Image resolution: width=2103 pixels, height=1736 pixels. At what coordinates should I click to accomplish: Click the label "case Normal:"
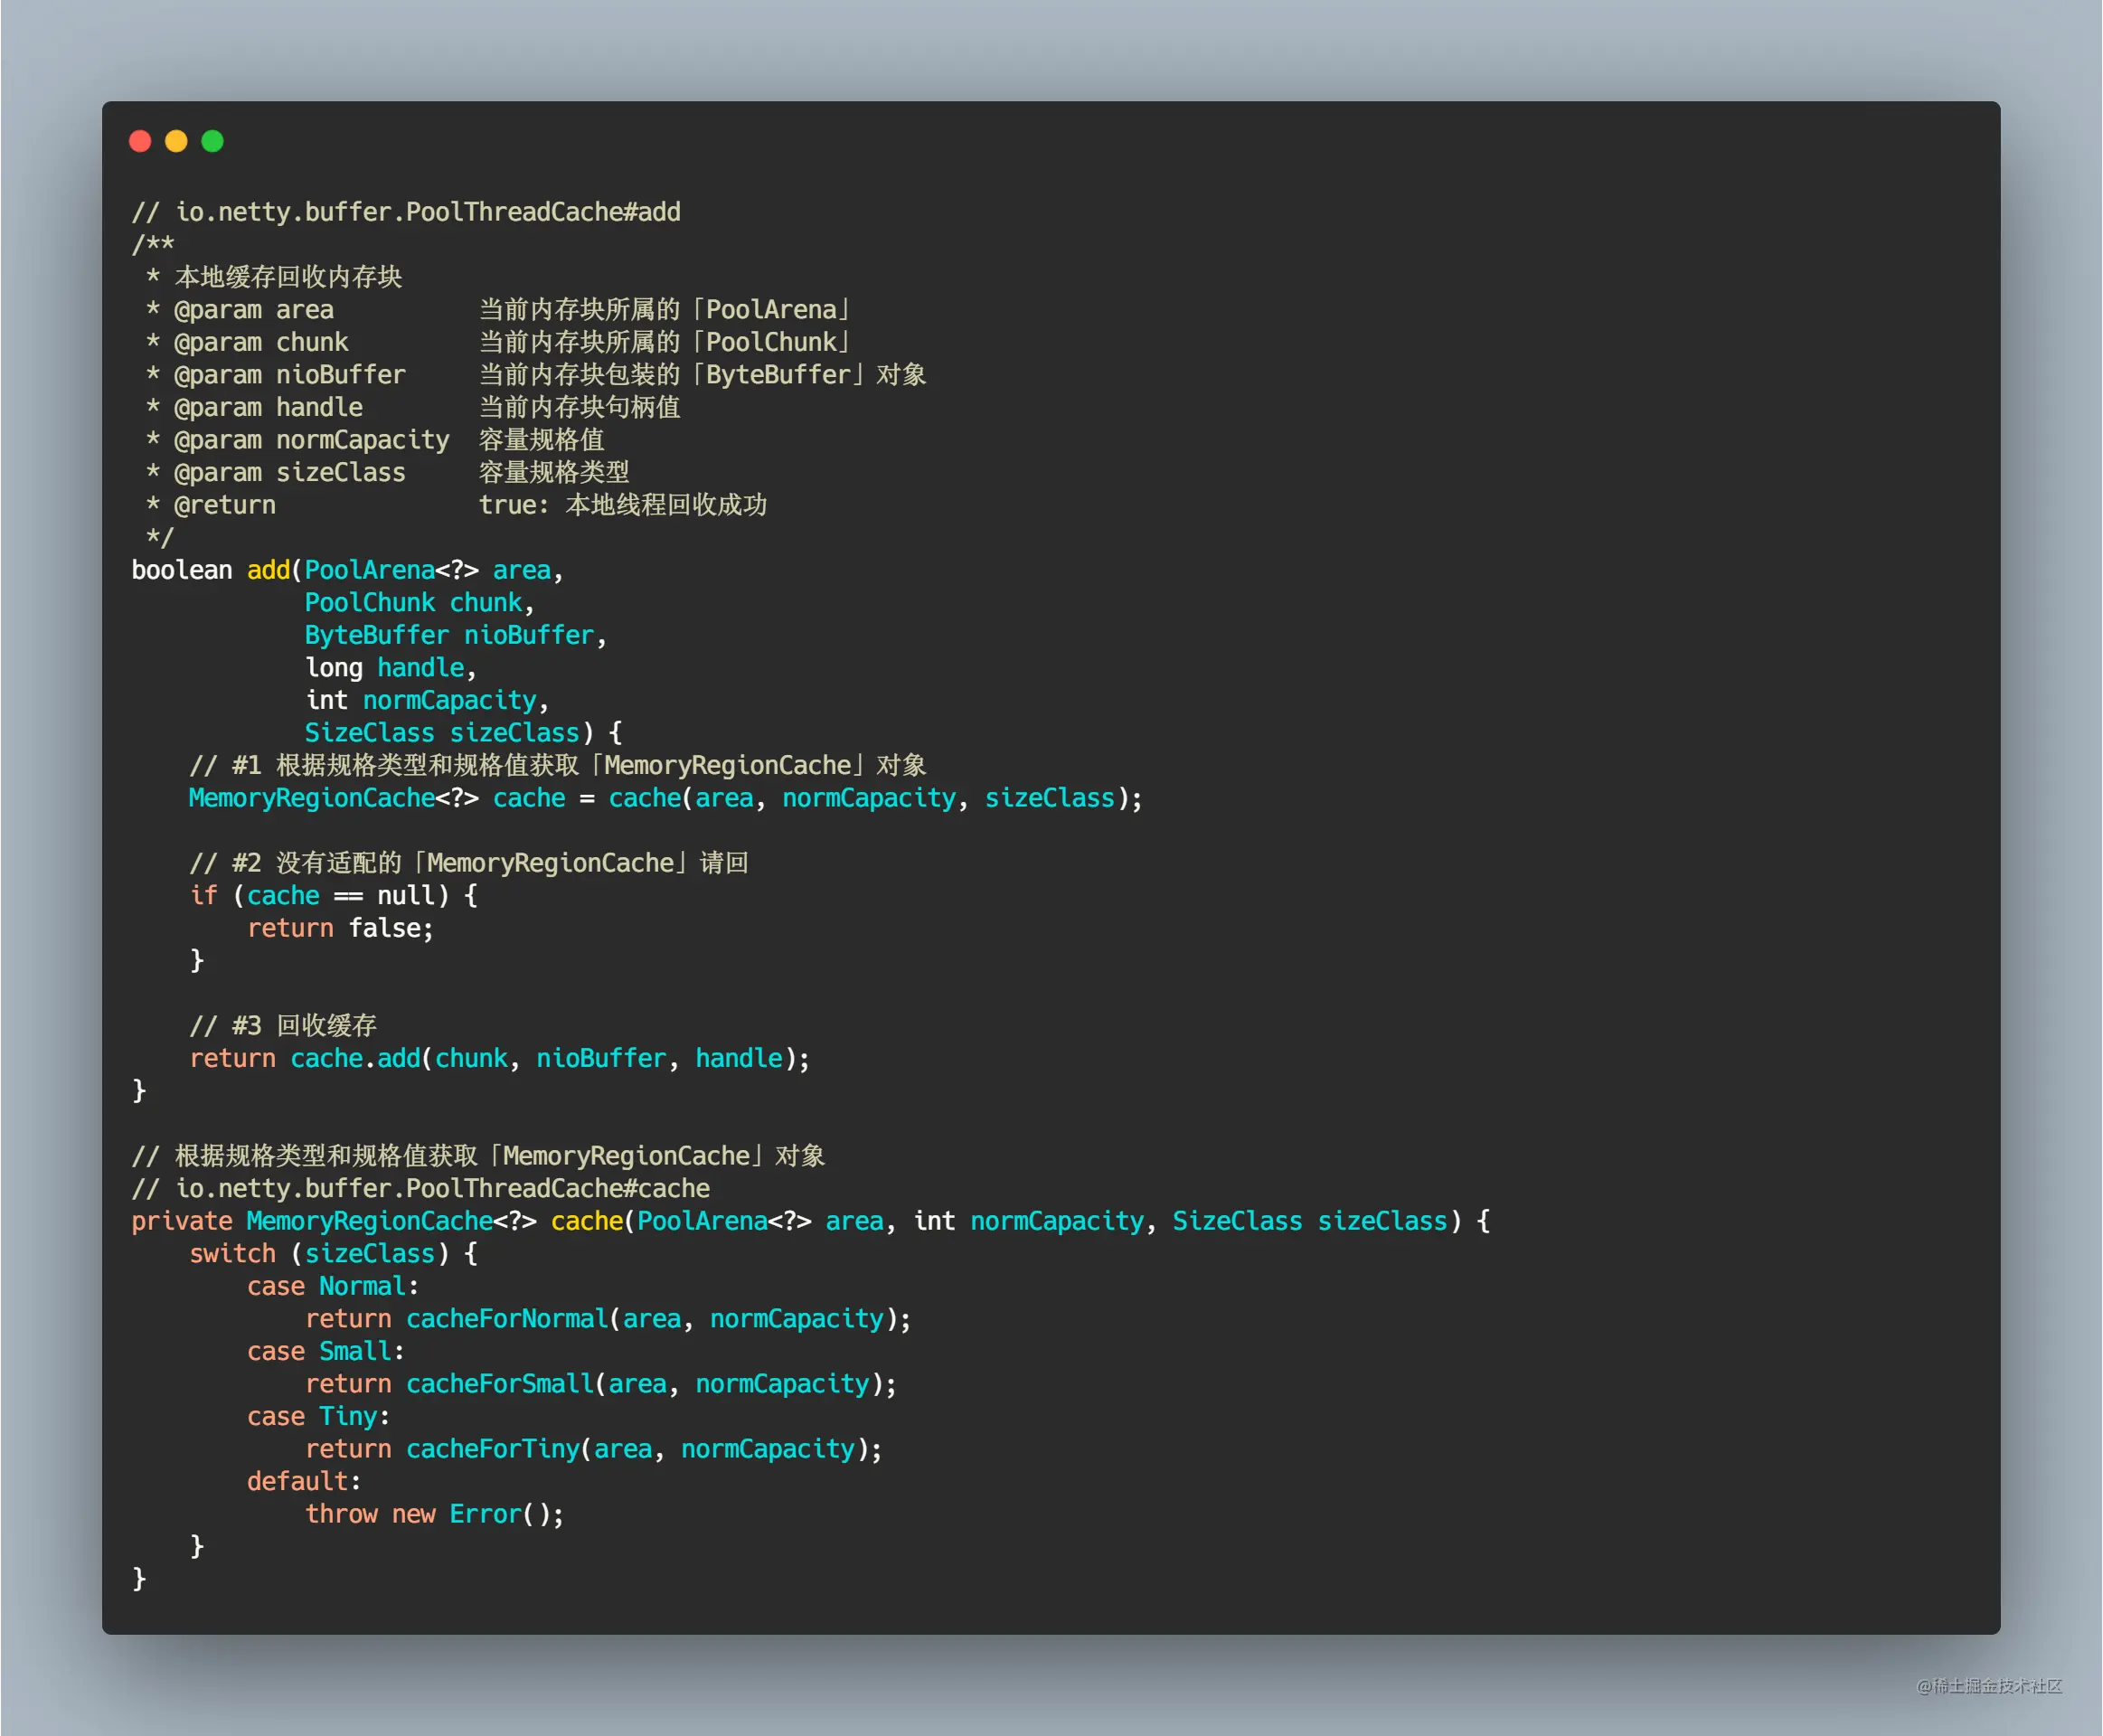(334, 1286)
